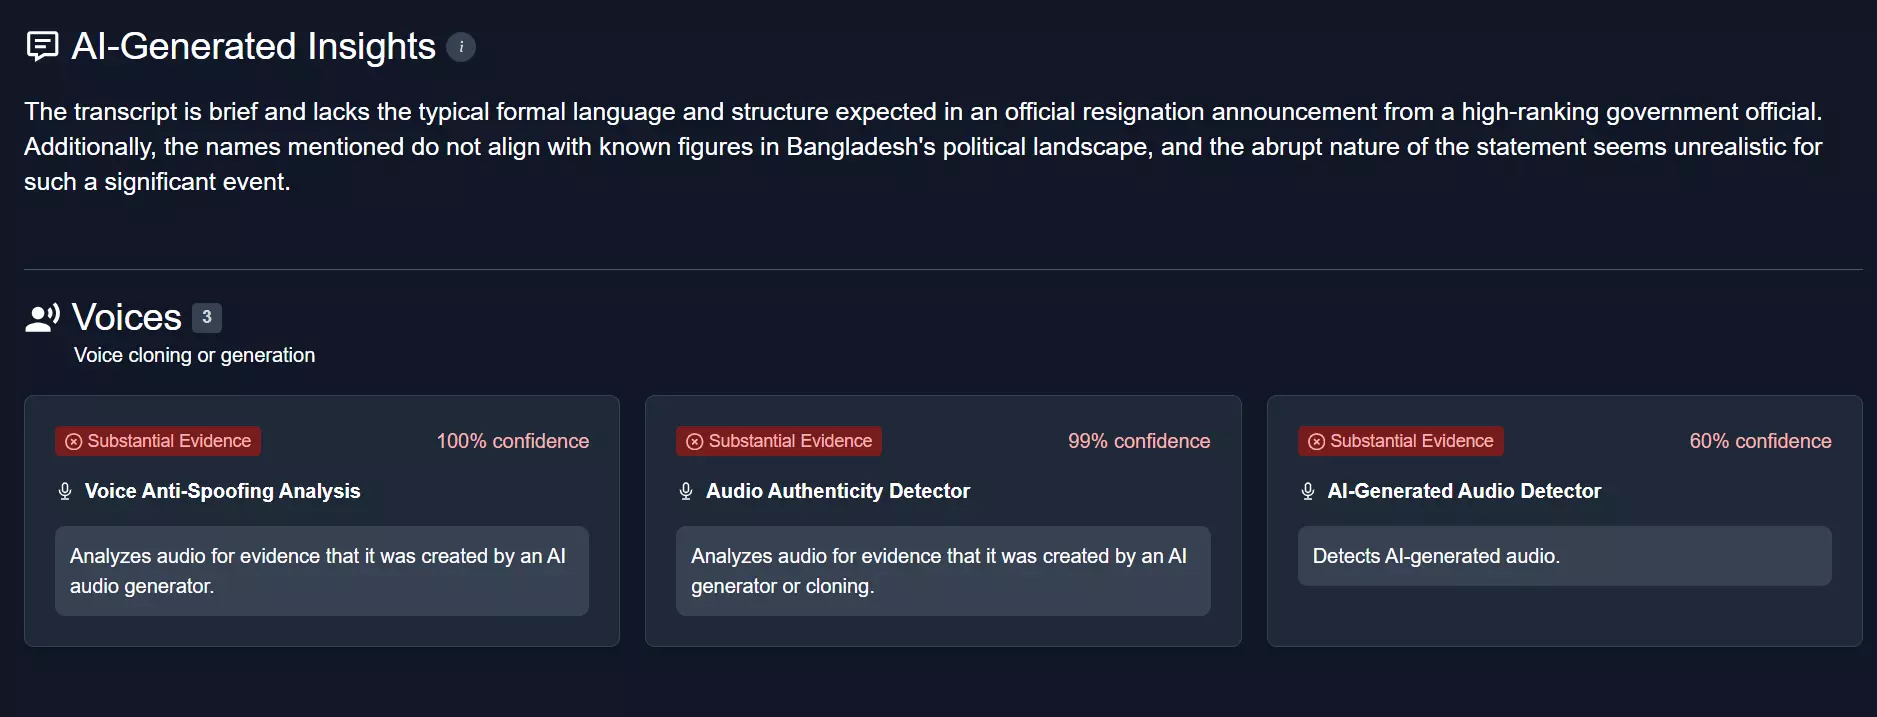Click microphone icon beside Voice Anti-Spoofing Analysis
Screen dimensions: 1877x717
(65, 491)
